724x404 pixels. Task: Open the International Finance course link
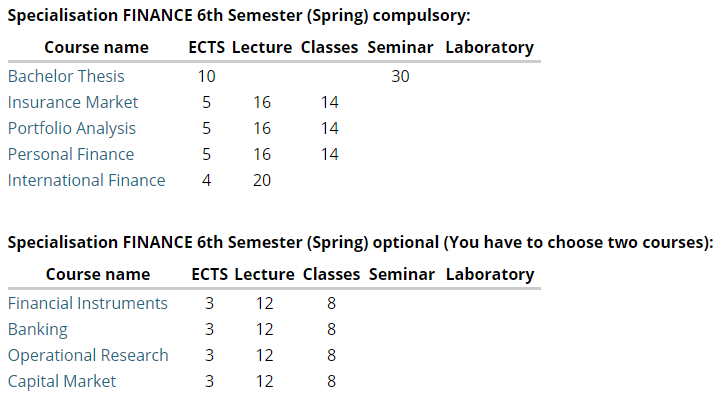pyautogui.click(x=86, y=180)
